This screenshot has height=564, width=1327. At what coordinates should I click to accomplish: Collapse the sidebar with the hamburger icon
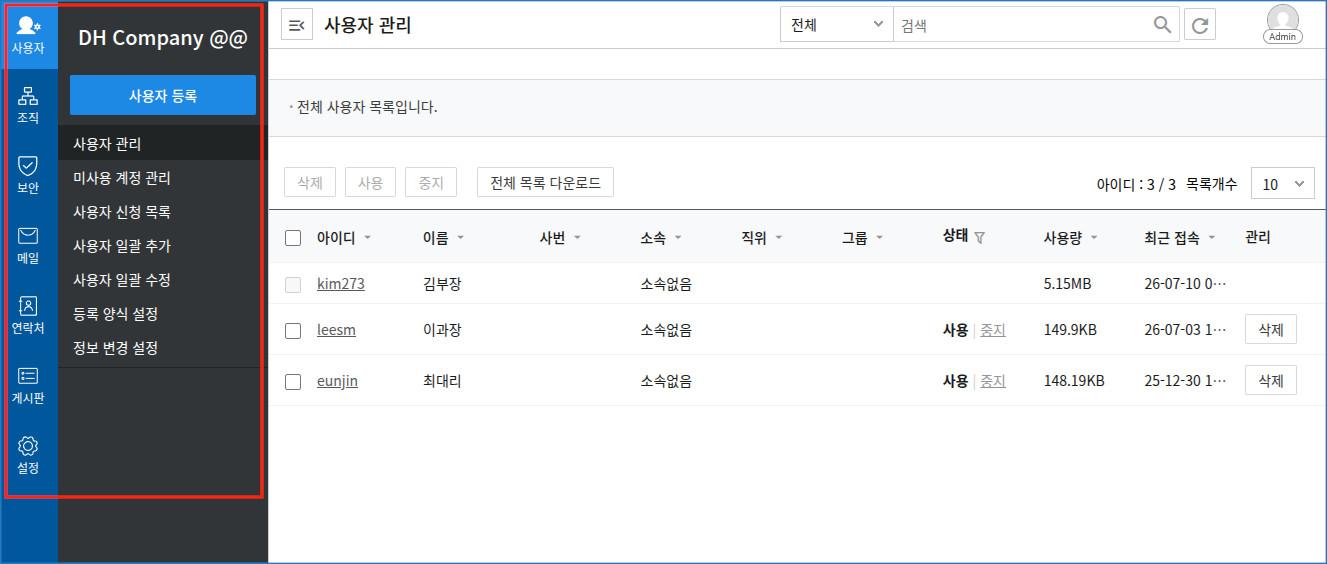coord(297,25)
